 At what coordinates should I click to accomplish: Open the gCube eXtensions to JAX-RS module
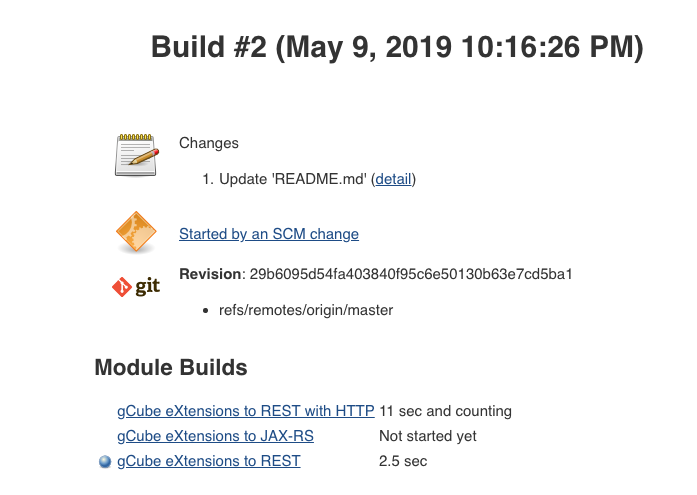[x=215, y=436]
